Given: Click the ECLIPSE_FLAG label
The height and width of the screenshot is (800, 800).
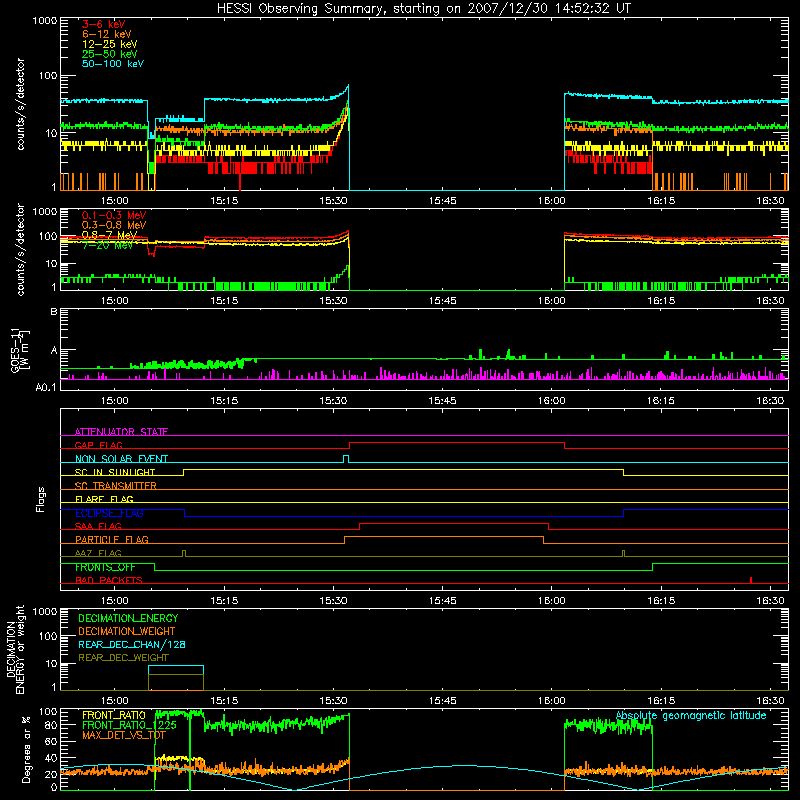Looking at the screenshot, I should [109, 513].
